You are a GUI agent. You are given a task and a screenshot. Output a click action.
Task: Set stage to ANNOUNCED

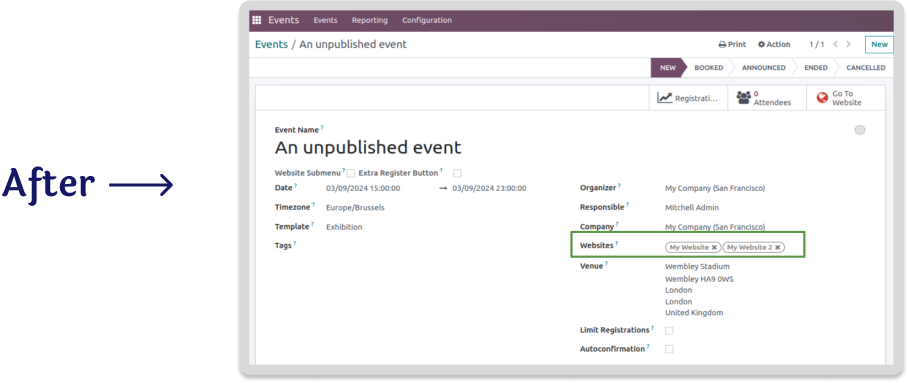pyautogui.click(x=763, y=68)
